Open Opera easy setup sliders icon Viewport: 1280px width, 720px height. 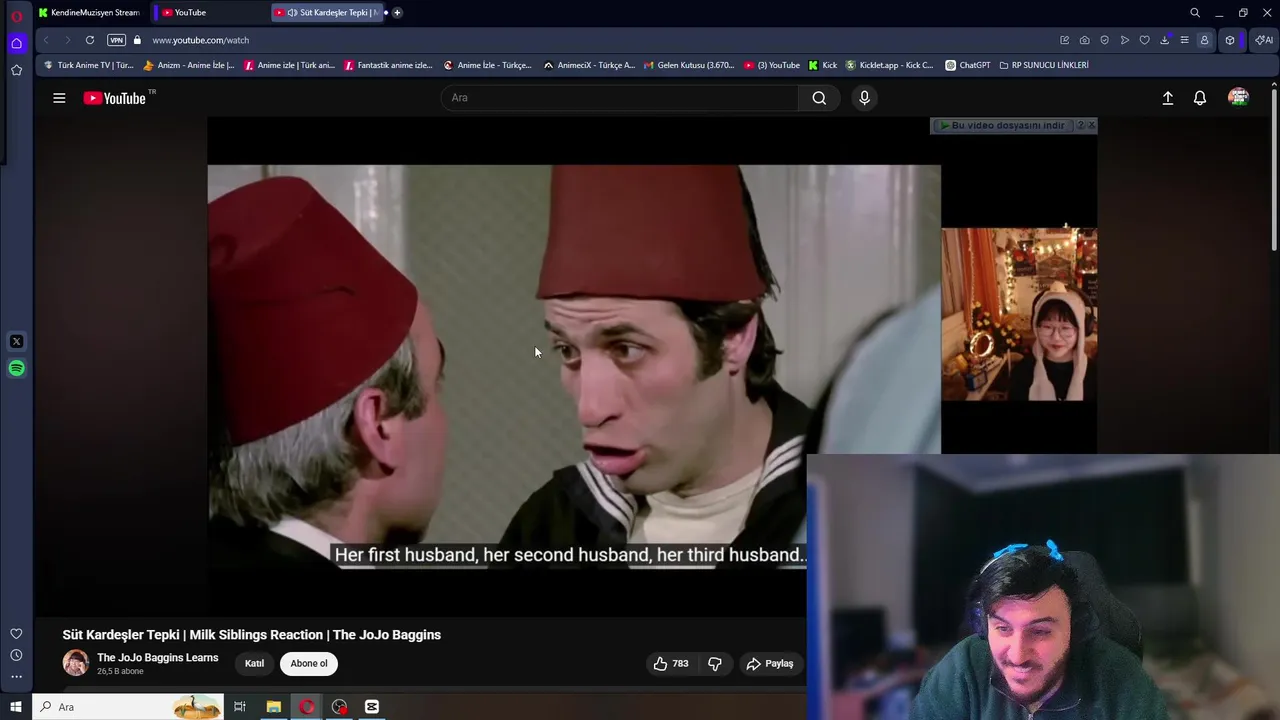click(1184, 40)
